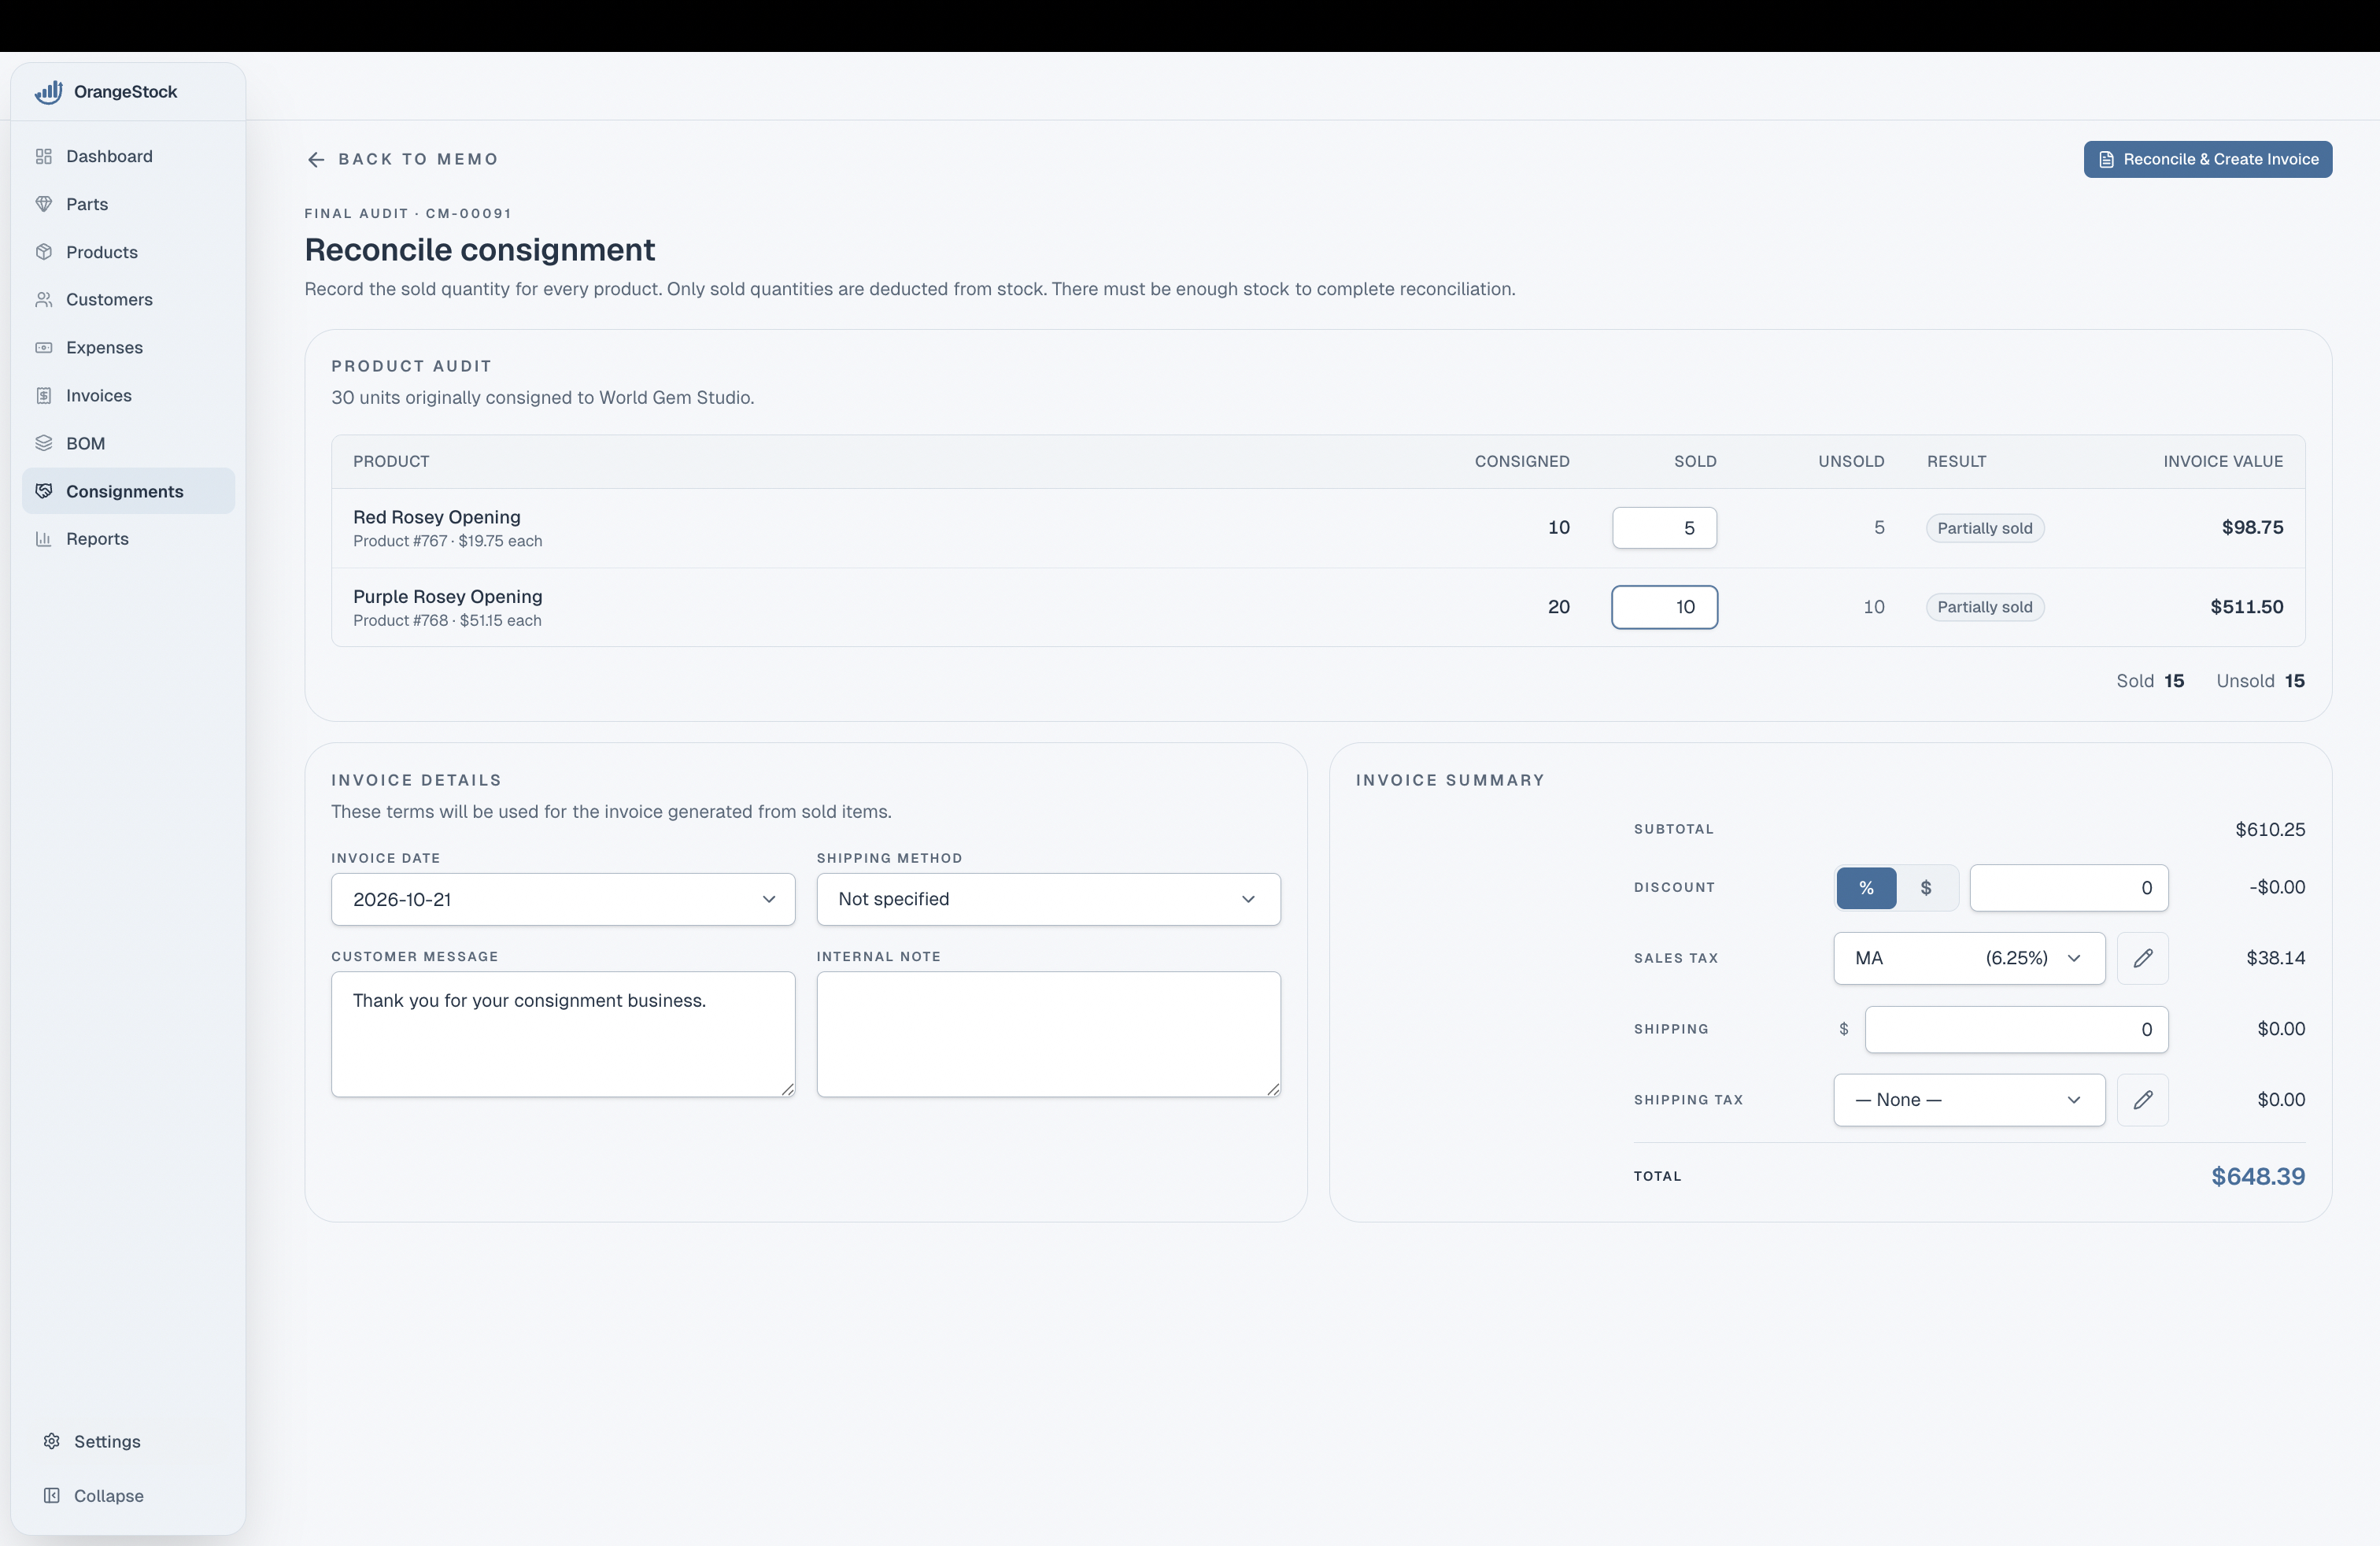Image resolution: width=2380 pixels, height=1546 pixels.
Task: Edit the shipping tax with pencil icon
Action: 2142,1100
